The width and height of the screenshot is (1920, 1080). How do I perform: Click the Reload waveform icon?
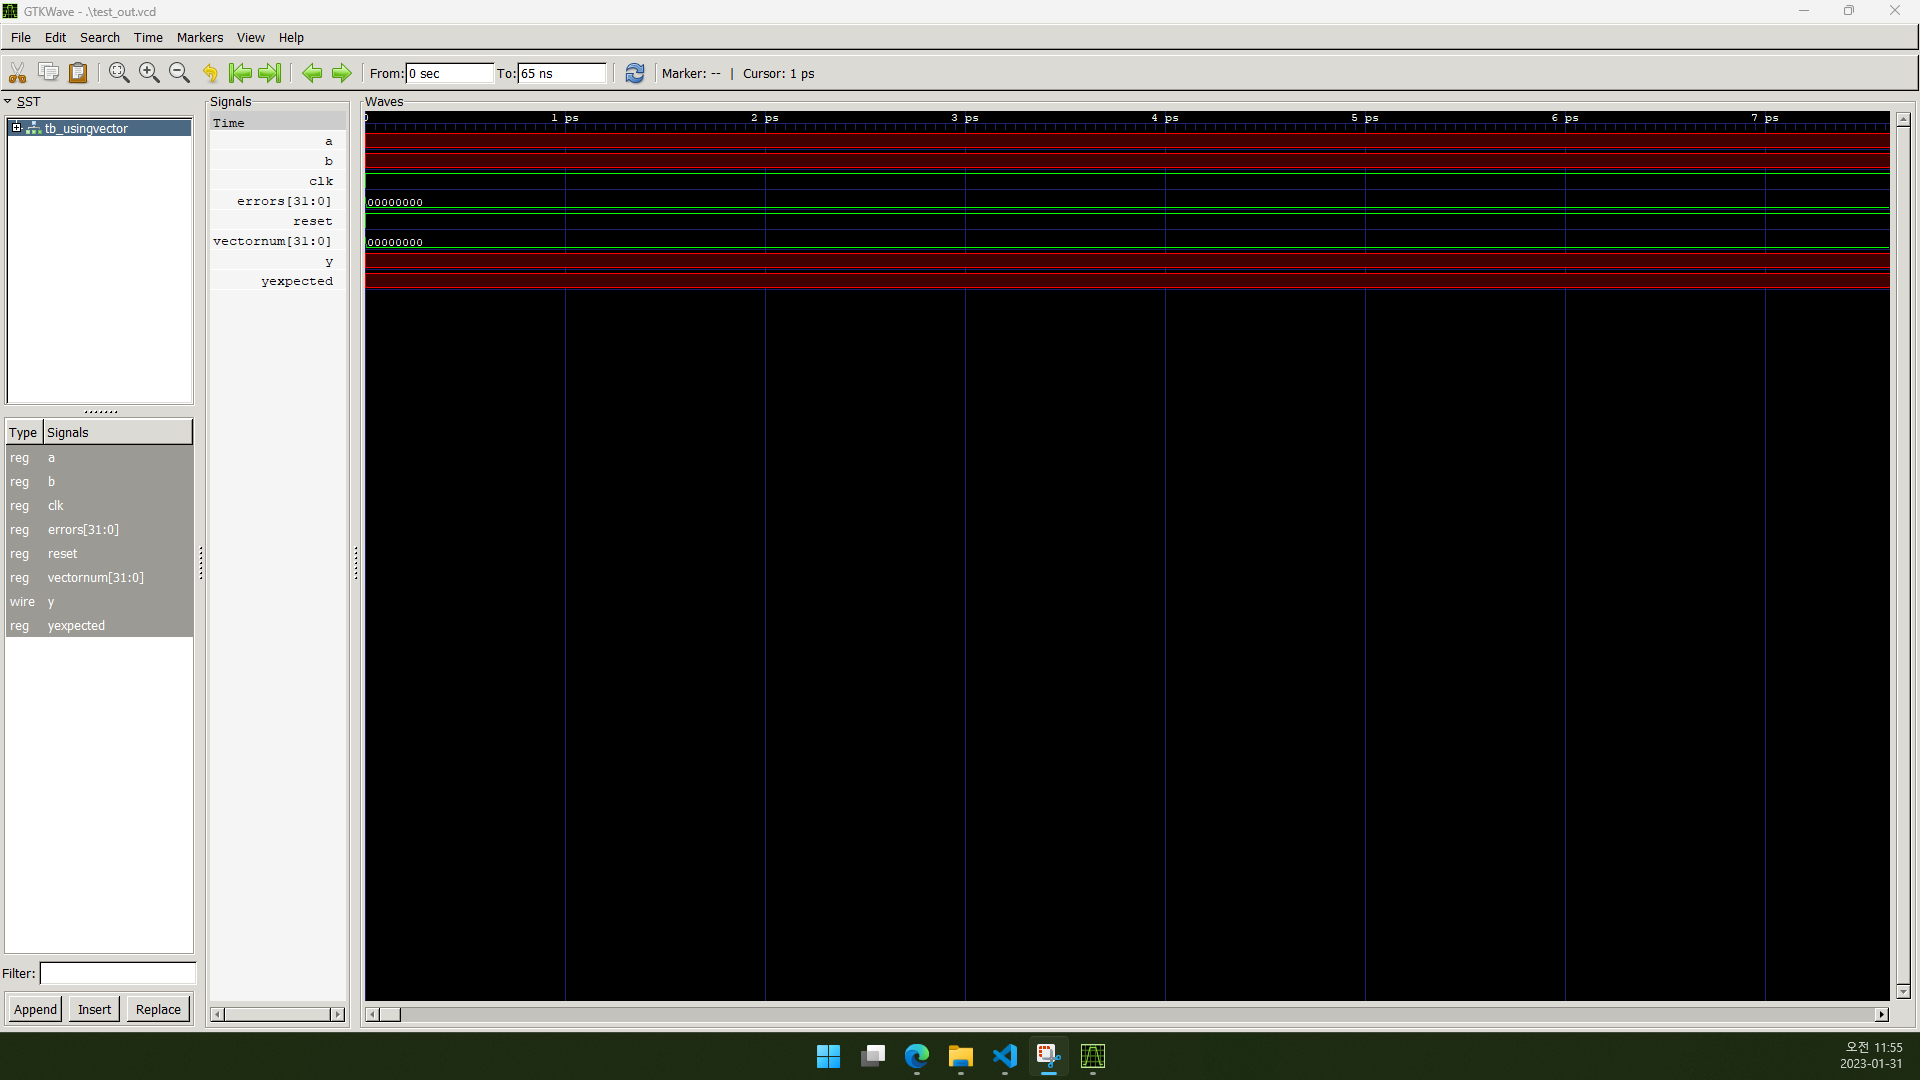[635, 73]
